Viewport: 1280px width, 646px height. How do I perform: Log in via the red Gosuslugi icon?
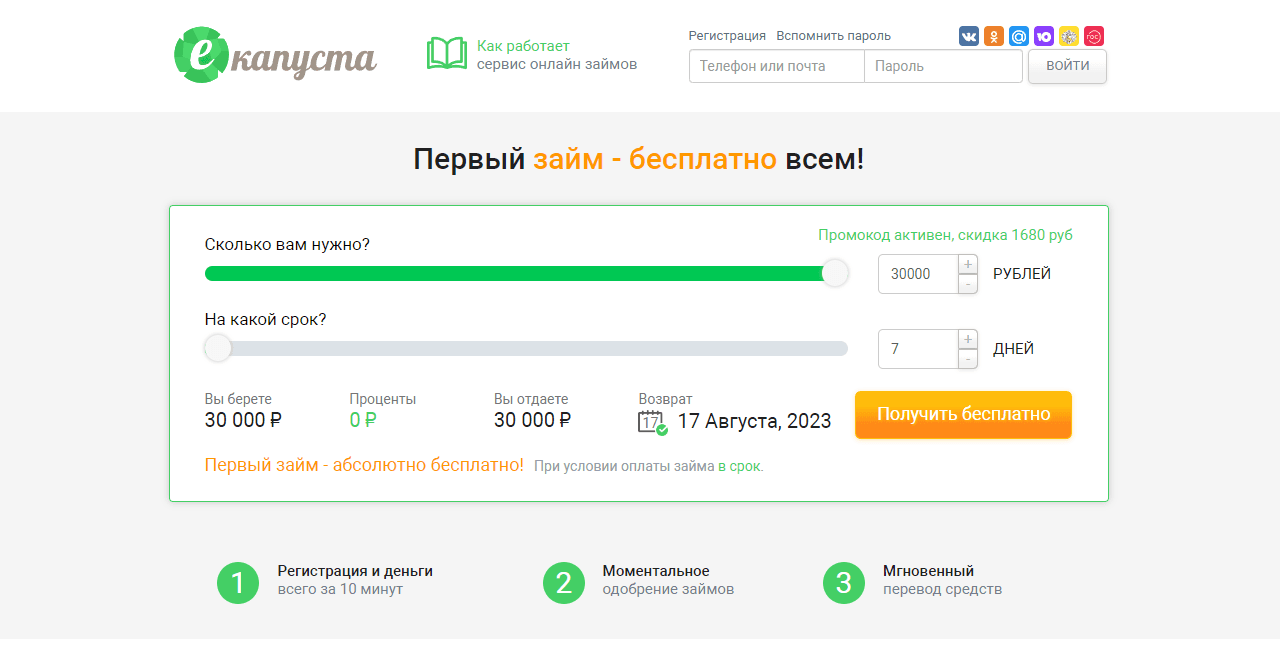point(1093,35)
